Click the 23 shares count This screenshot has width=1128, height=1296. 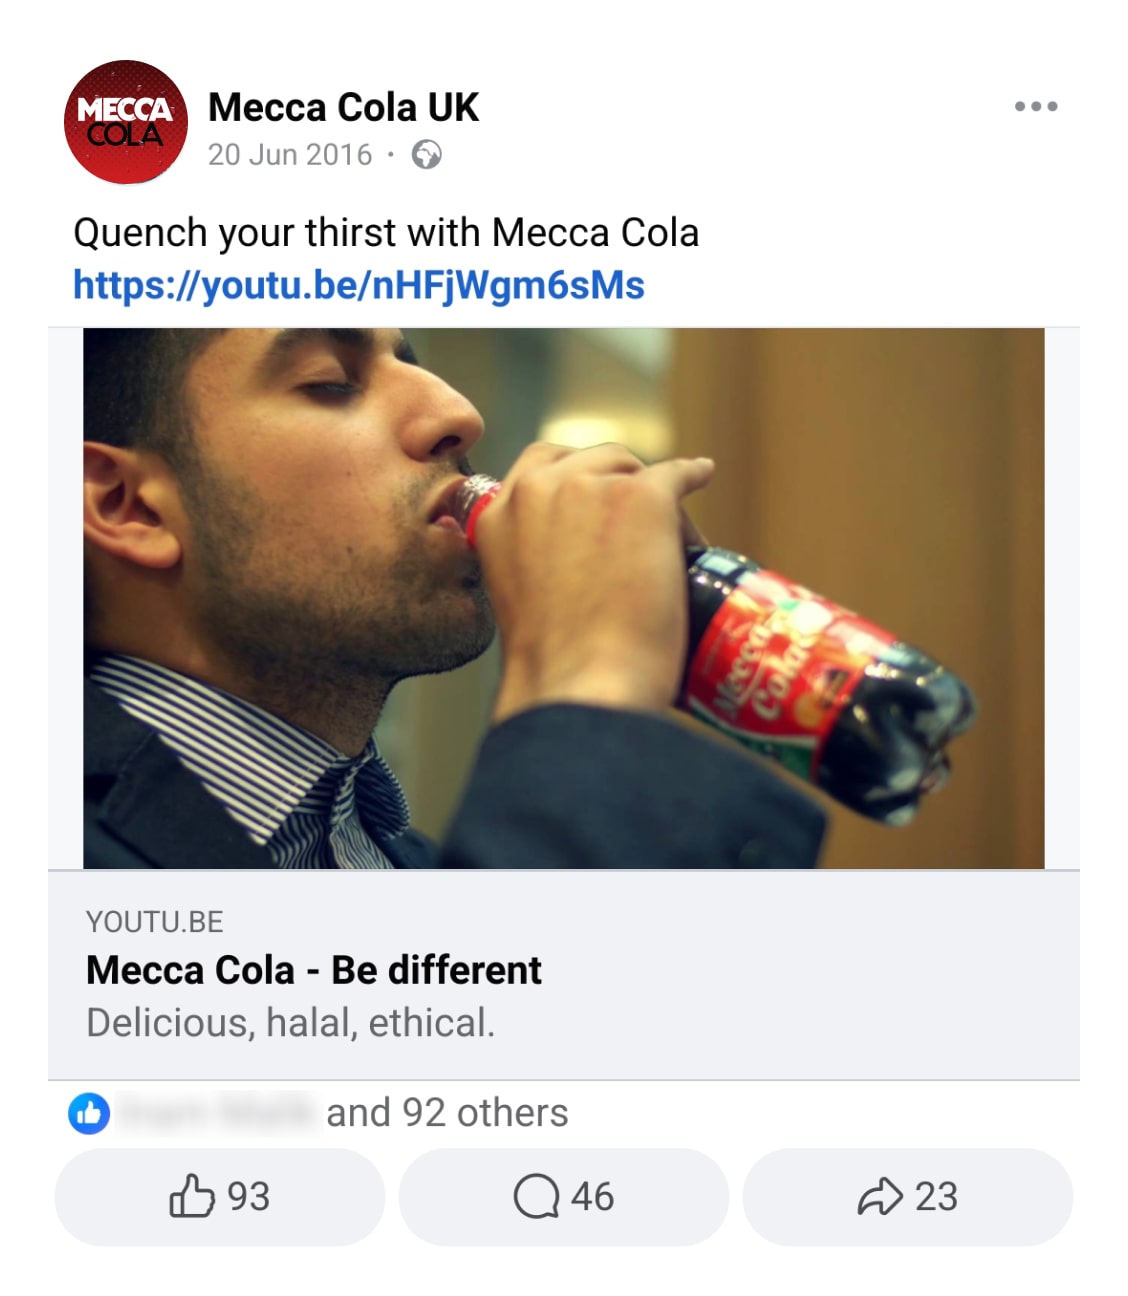coord(937,1197)
